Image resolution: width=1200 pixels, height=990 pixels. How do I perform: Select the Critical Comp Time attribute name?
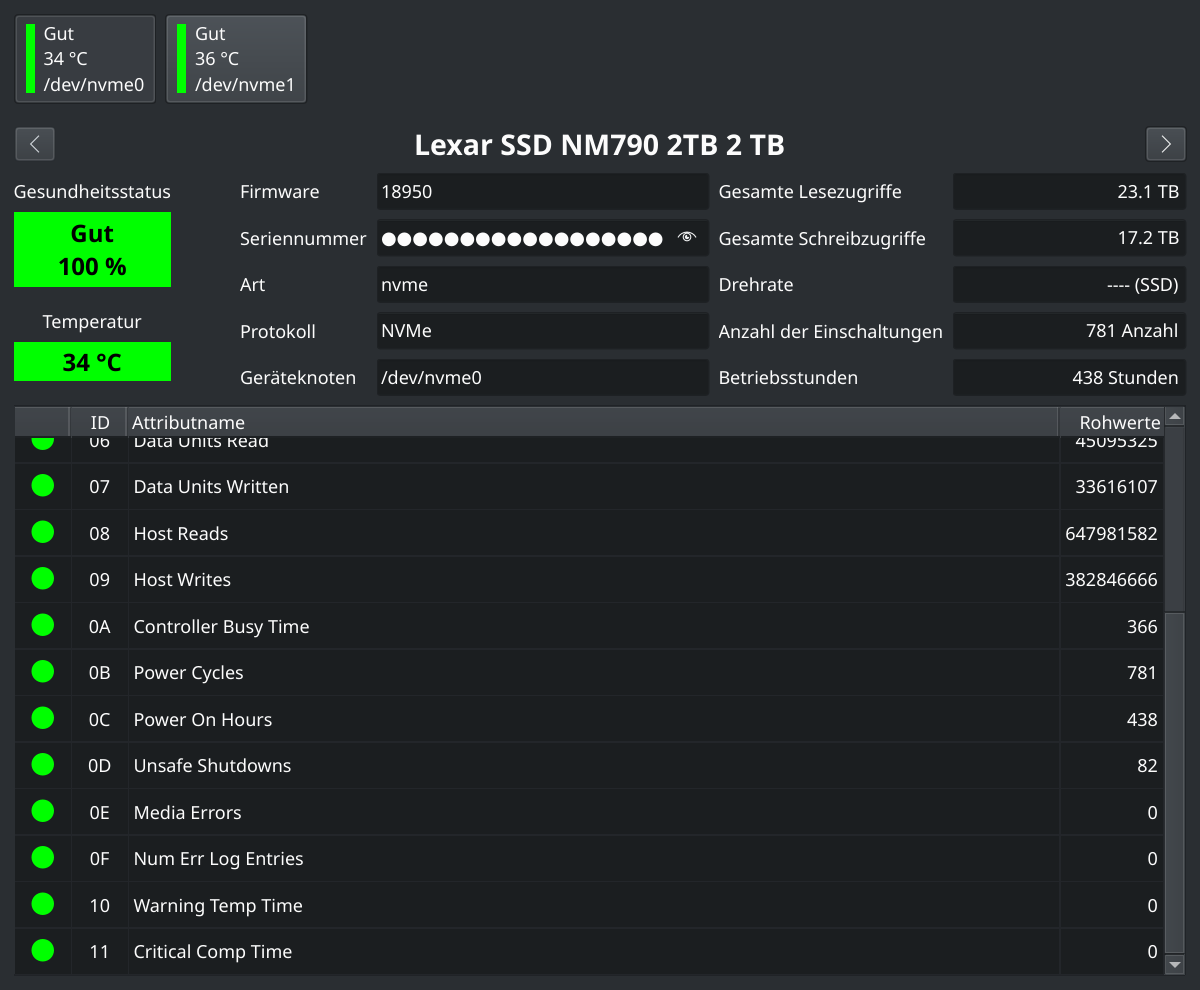pos(213,952)
